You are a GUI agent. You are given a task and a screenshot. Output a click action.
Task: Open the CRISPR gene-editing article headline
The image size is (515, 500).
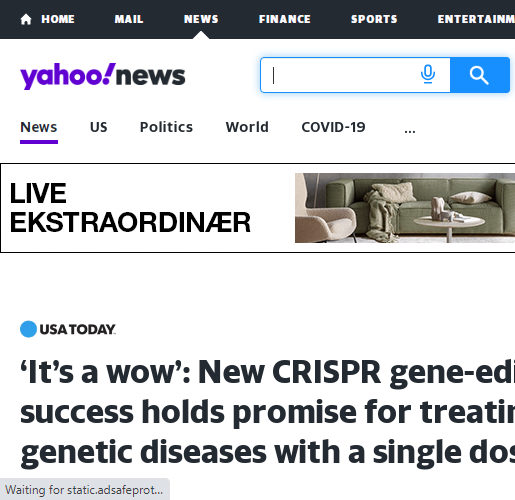[267, 412]
